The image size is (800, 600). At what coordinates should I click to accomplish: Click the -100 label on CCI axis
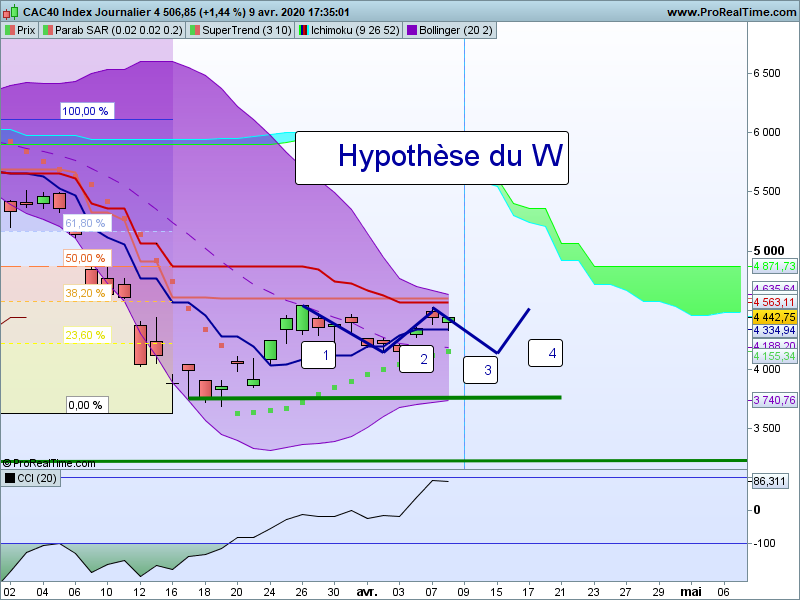point(764,543)
